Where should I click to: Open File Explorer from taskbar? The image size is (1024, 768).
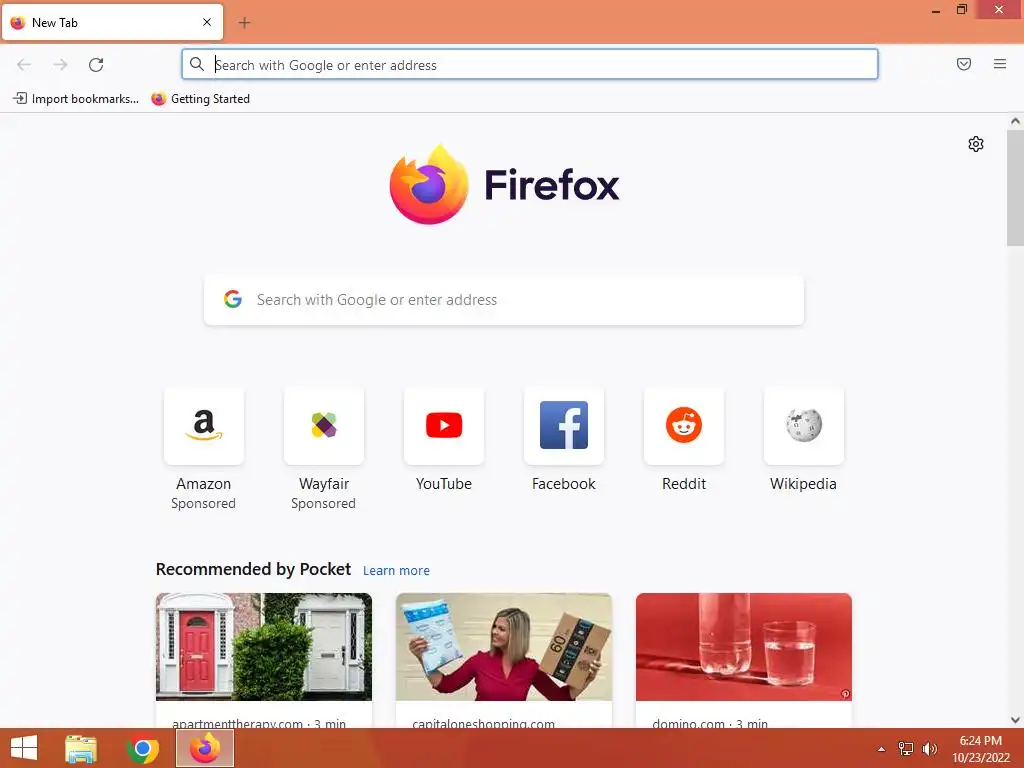point(81,748)
